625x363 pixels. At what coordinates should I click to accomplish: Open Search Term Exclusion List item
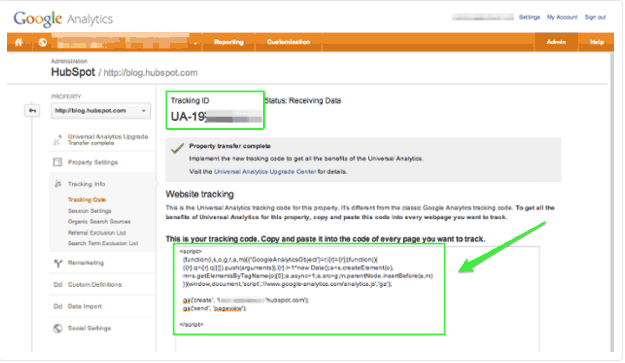point(103,243)
